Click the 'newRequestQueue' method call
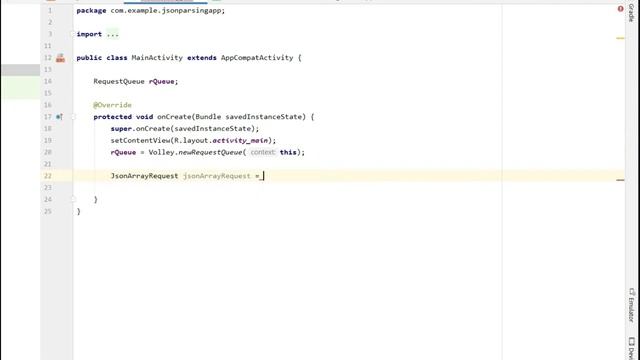The image size is (640, 360). (x=210, y=152)
